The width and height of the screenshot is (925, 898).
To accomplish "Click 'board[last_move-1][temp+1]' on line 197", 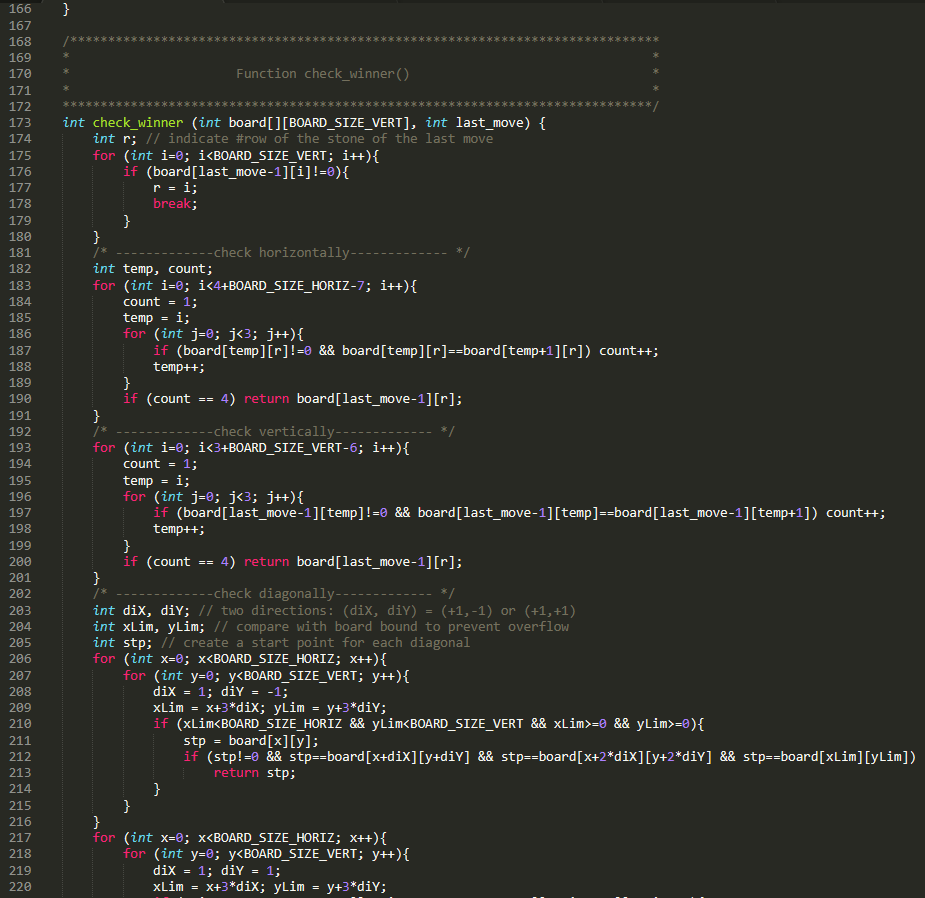I will click(712, 513).
